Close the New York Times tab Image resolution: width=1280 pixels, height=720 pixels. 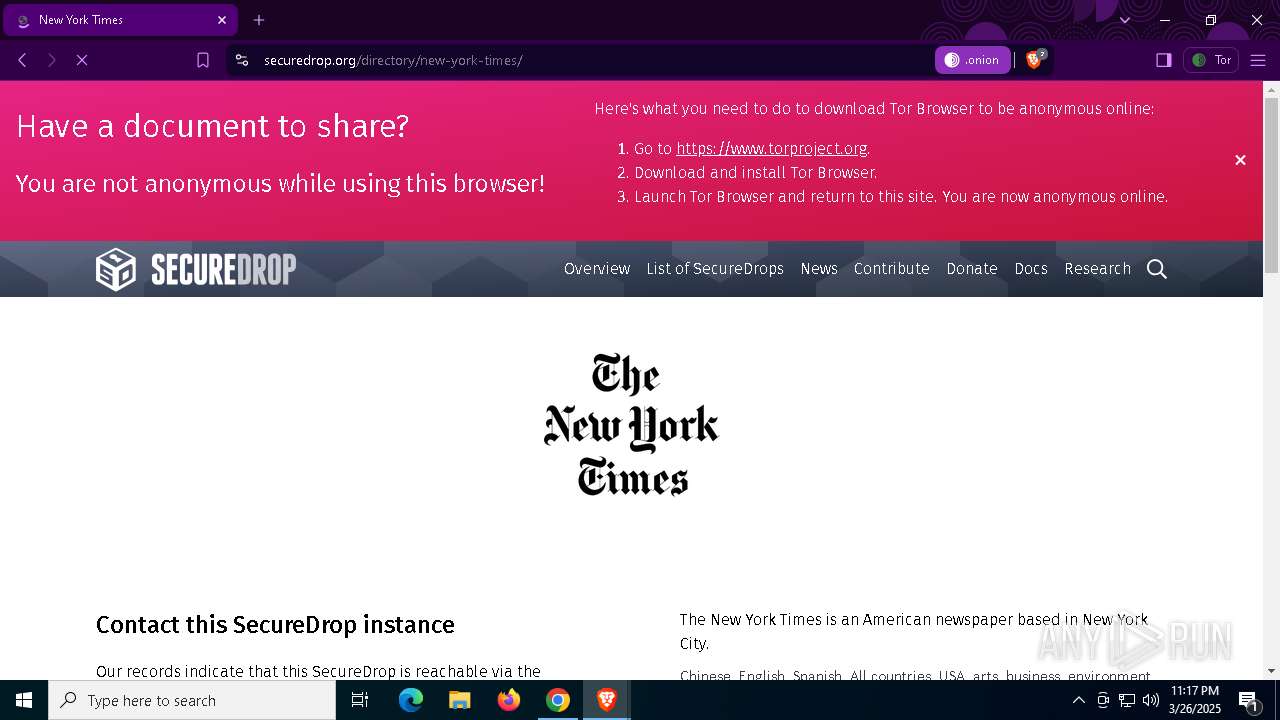click(221, 20)
